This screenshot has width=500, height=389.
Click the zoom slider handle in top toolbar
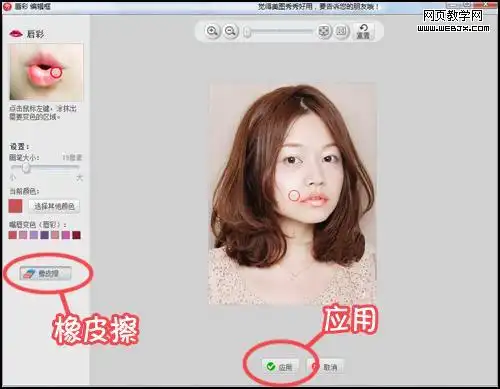pyautogui.click(x=247, y=32)
